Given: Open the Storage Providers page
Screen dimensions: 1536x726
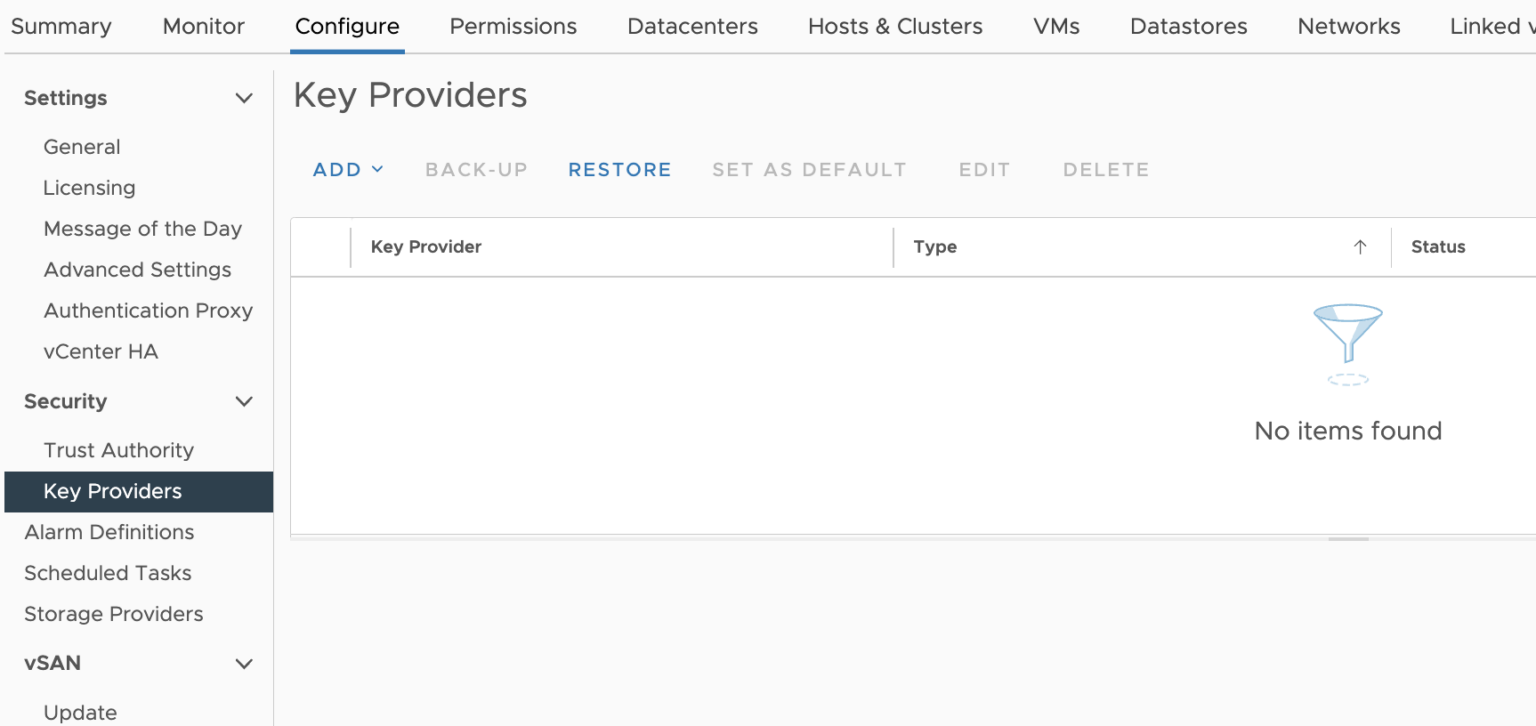Looking at the screenshot, I should click(113, 613).
